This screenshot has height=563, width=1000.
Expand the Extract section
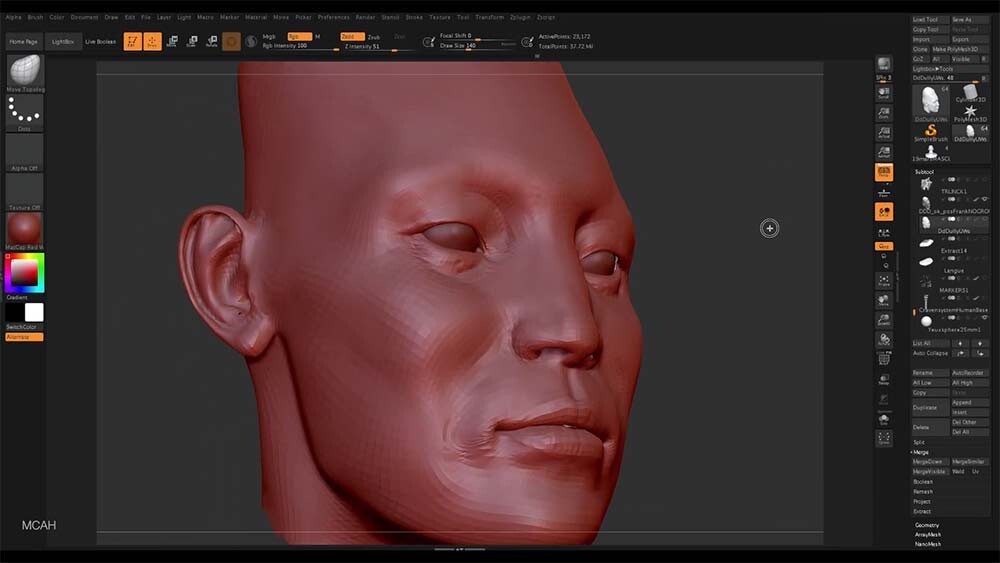tap(922, 511)
